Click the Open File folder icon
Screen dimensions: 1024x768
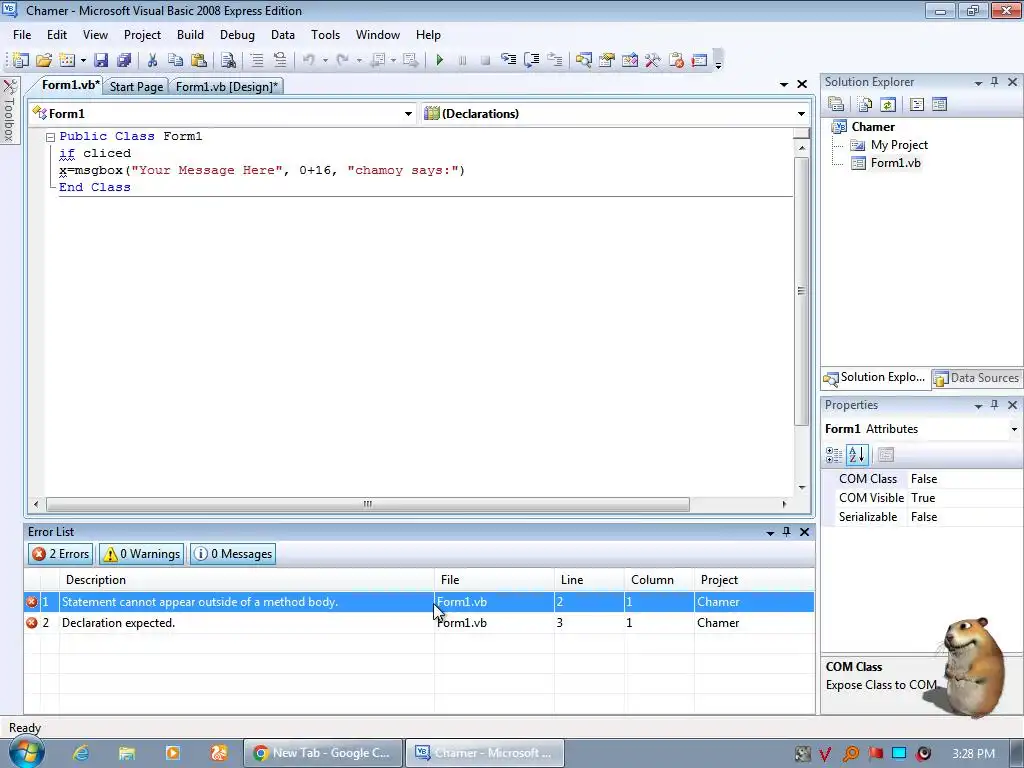[x=44, y=60]
